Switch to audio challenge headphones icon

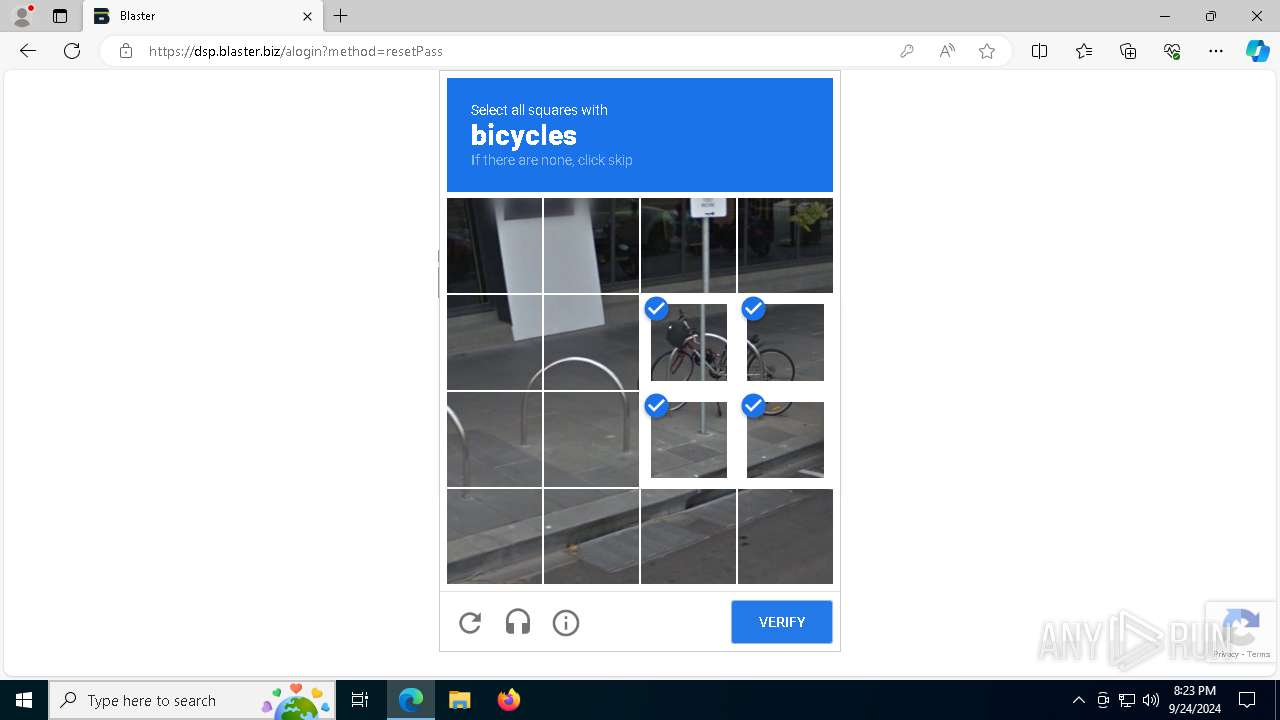518,623
